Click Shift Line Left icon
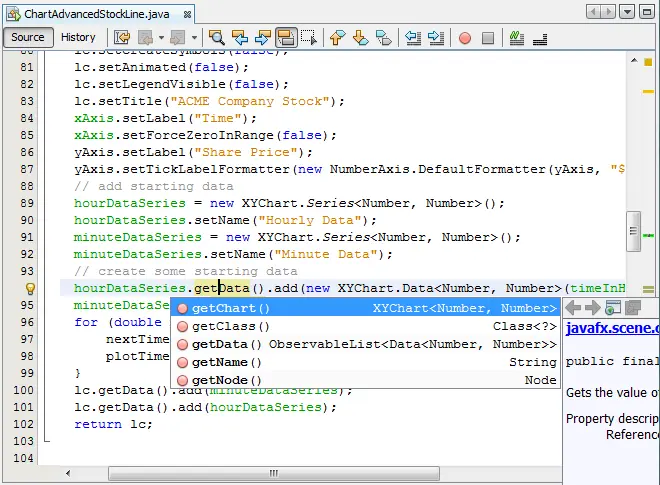Viewport: 660px width, 485px height. click(413, 38)
